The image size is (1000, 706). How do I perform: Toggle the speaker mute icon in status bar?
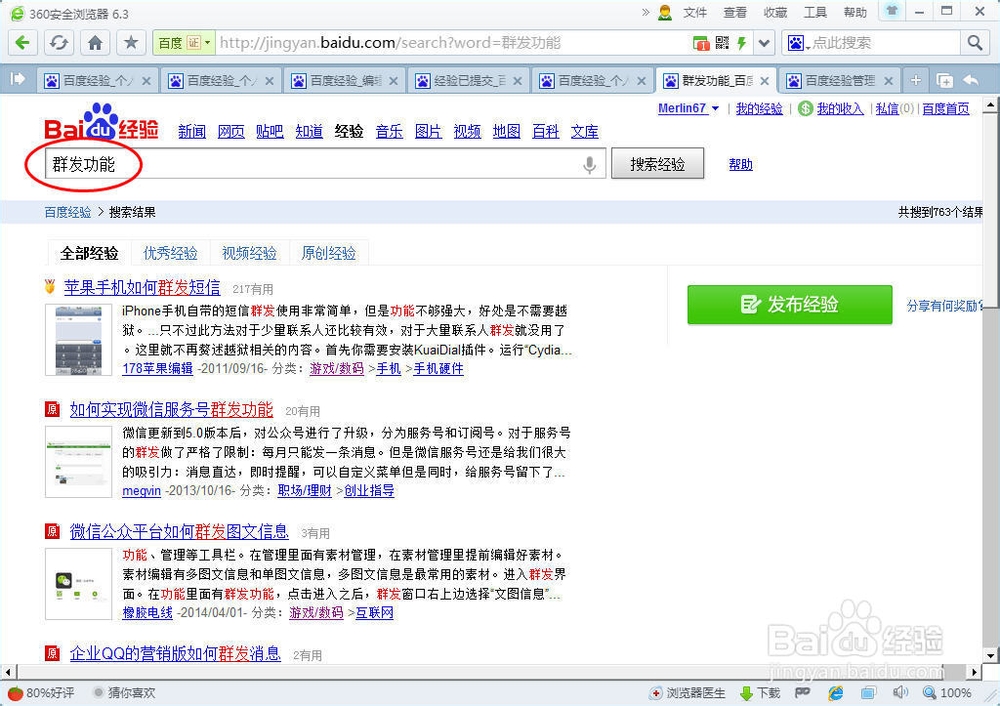tap(900, 693)
